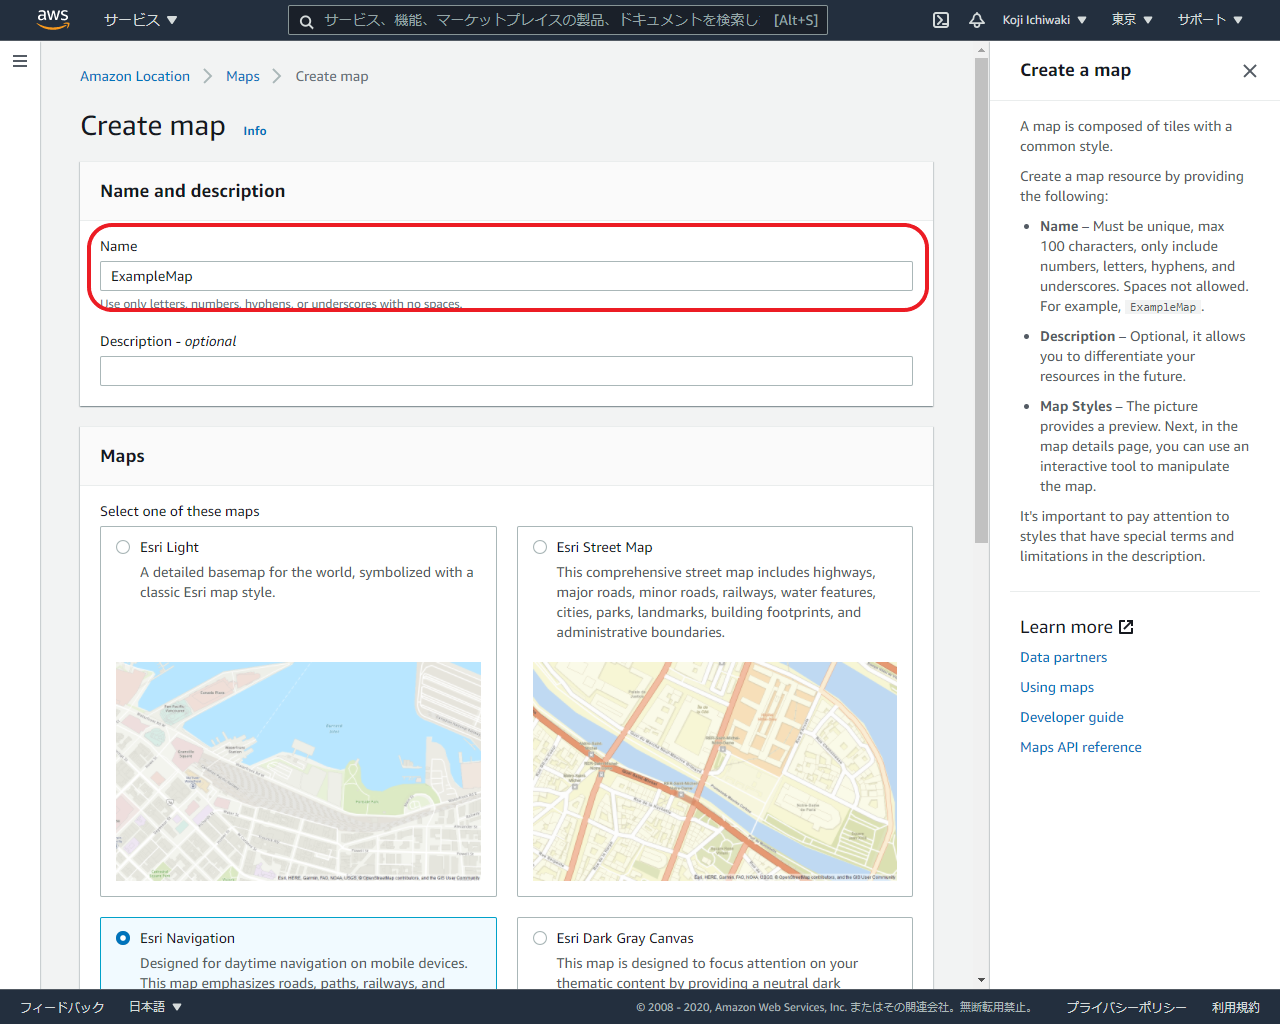
Task: Expand the サービス services dropdown
Action: [140, 20]
